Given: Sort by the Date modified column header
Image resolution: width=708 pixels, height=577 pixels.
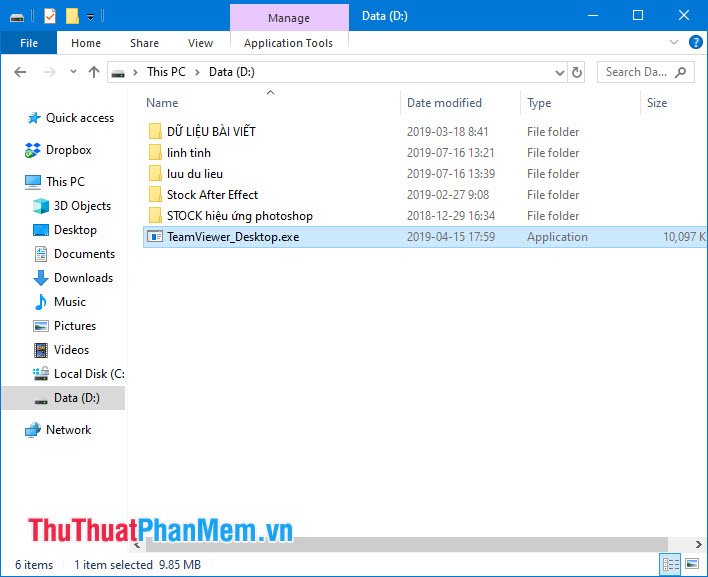Looking at the screenshot, I should (460, 103).
